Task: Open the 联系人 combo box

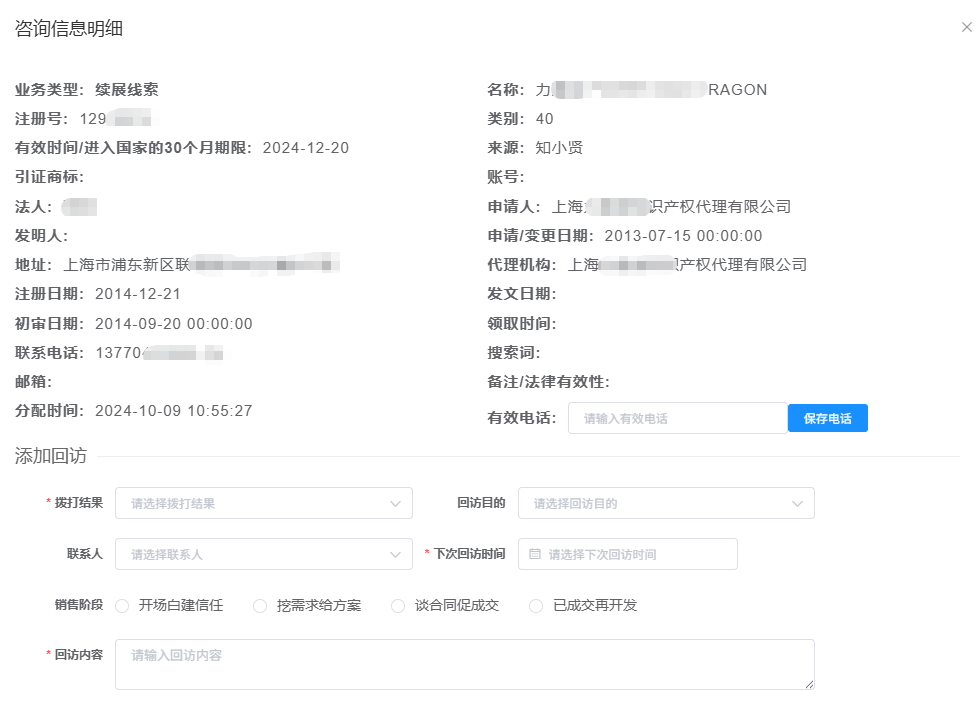Action: point(263,554)
